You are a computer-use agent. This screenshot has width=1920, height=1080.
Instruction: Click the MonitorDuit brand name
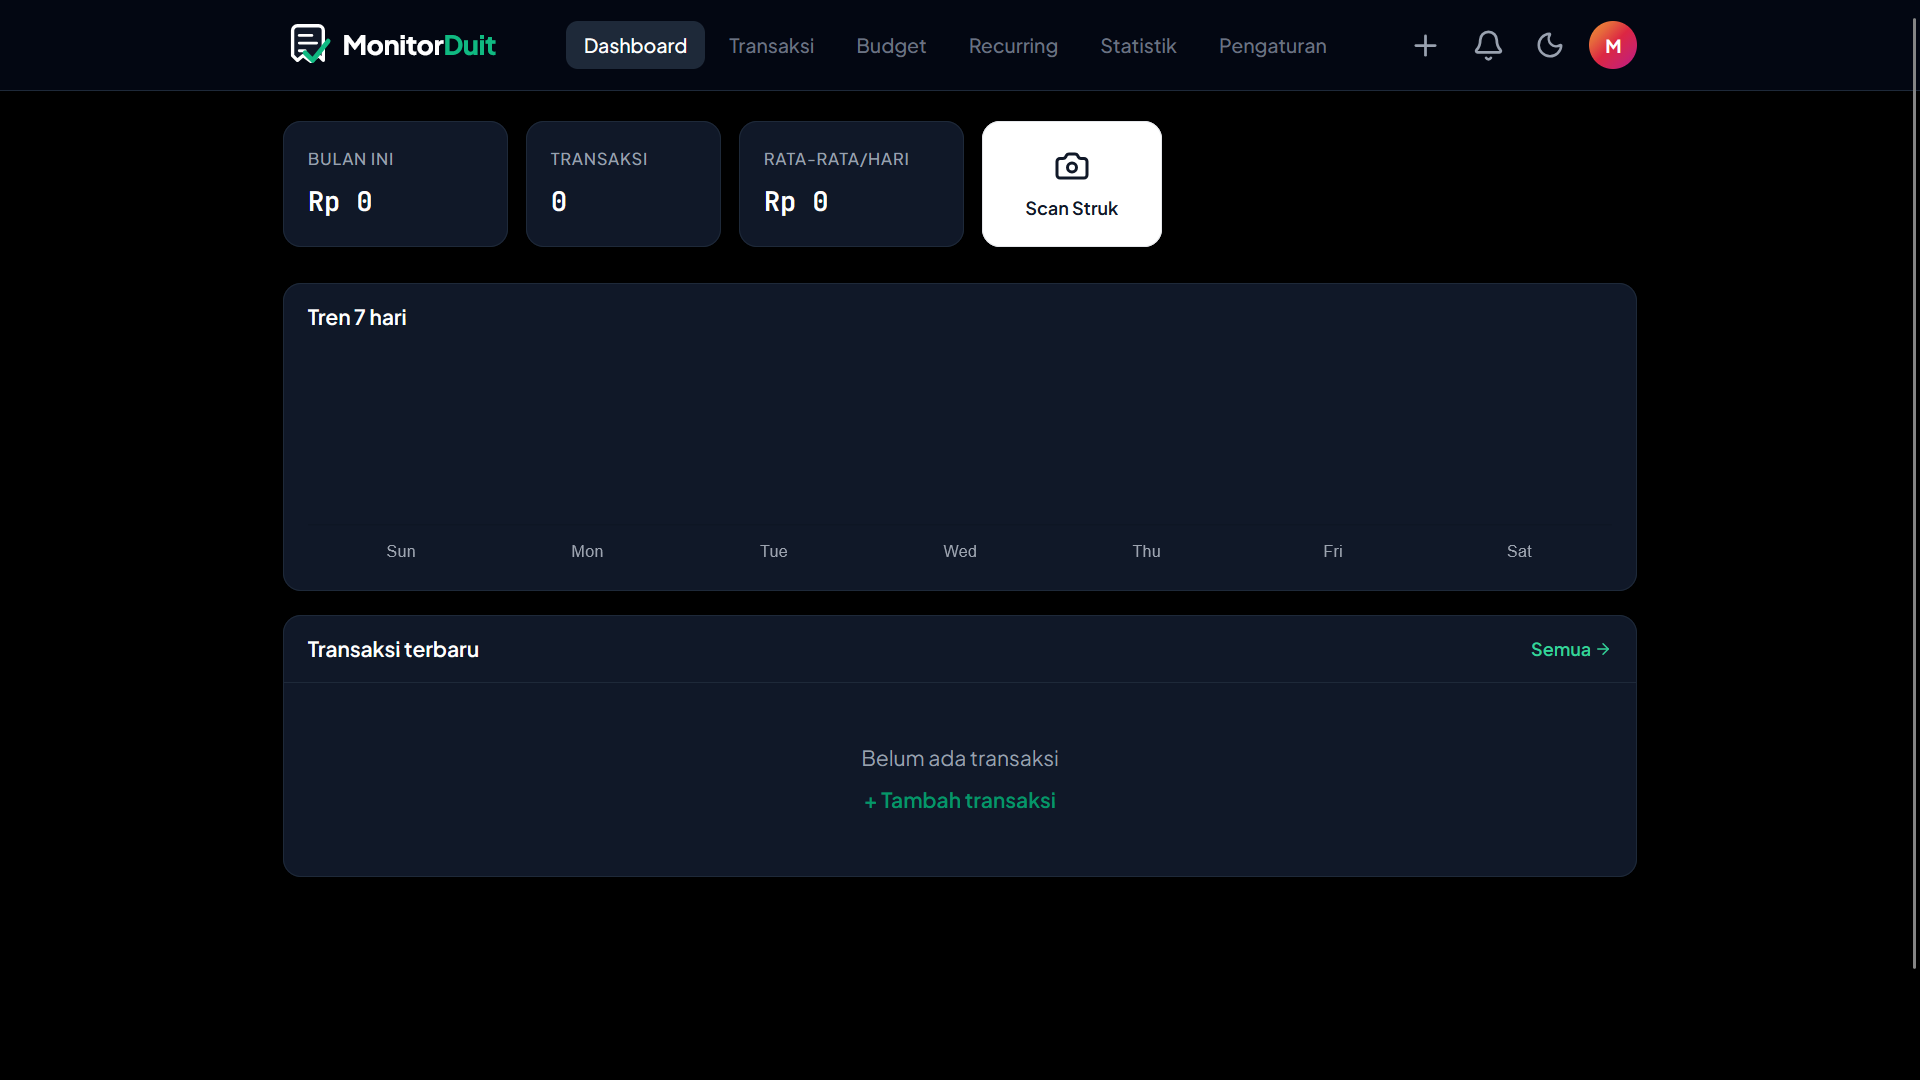click(x=419, y=45)
